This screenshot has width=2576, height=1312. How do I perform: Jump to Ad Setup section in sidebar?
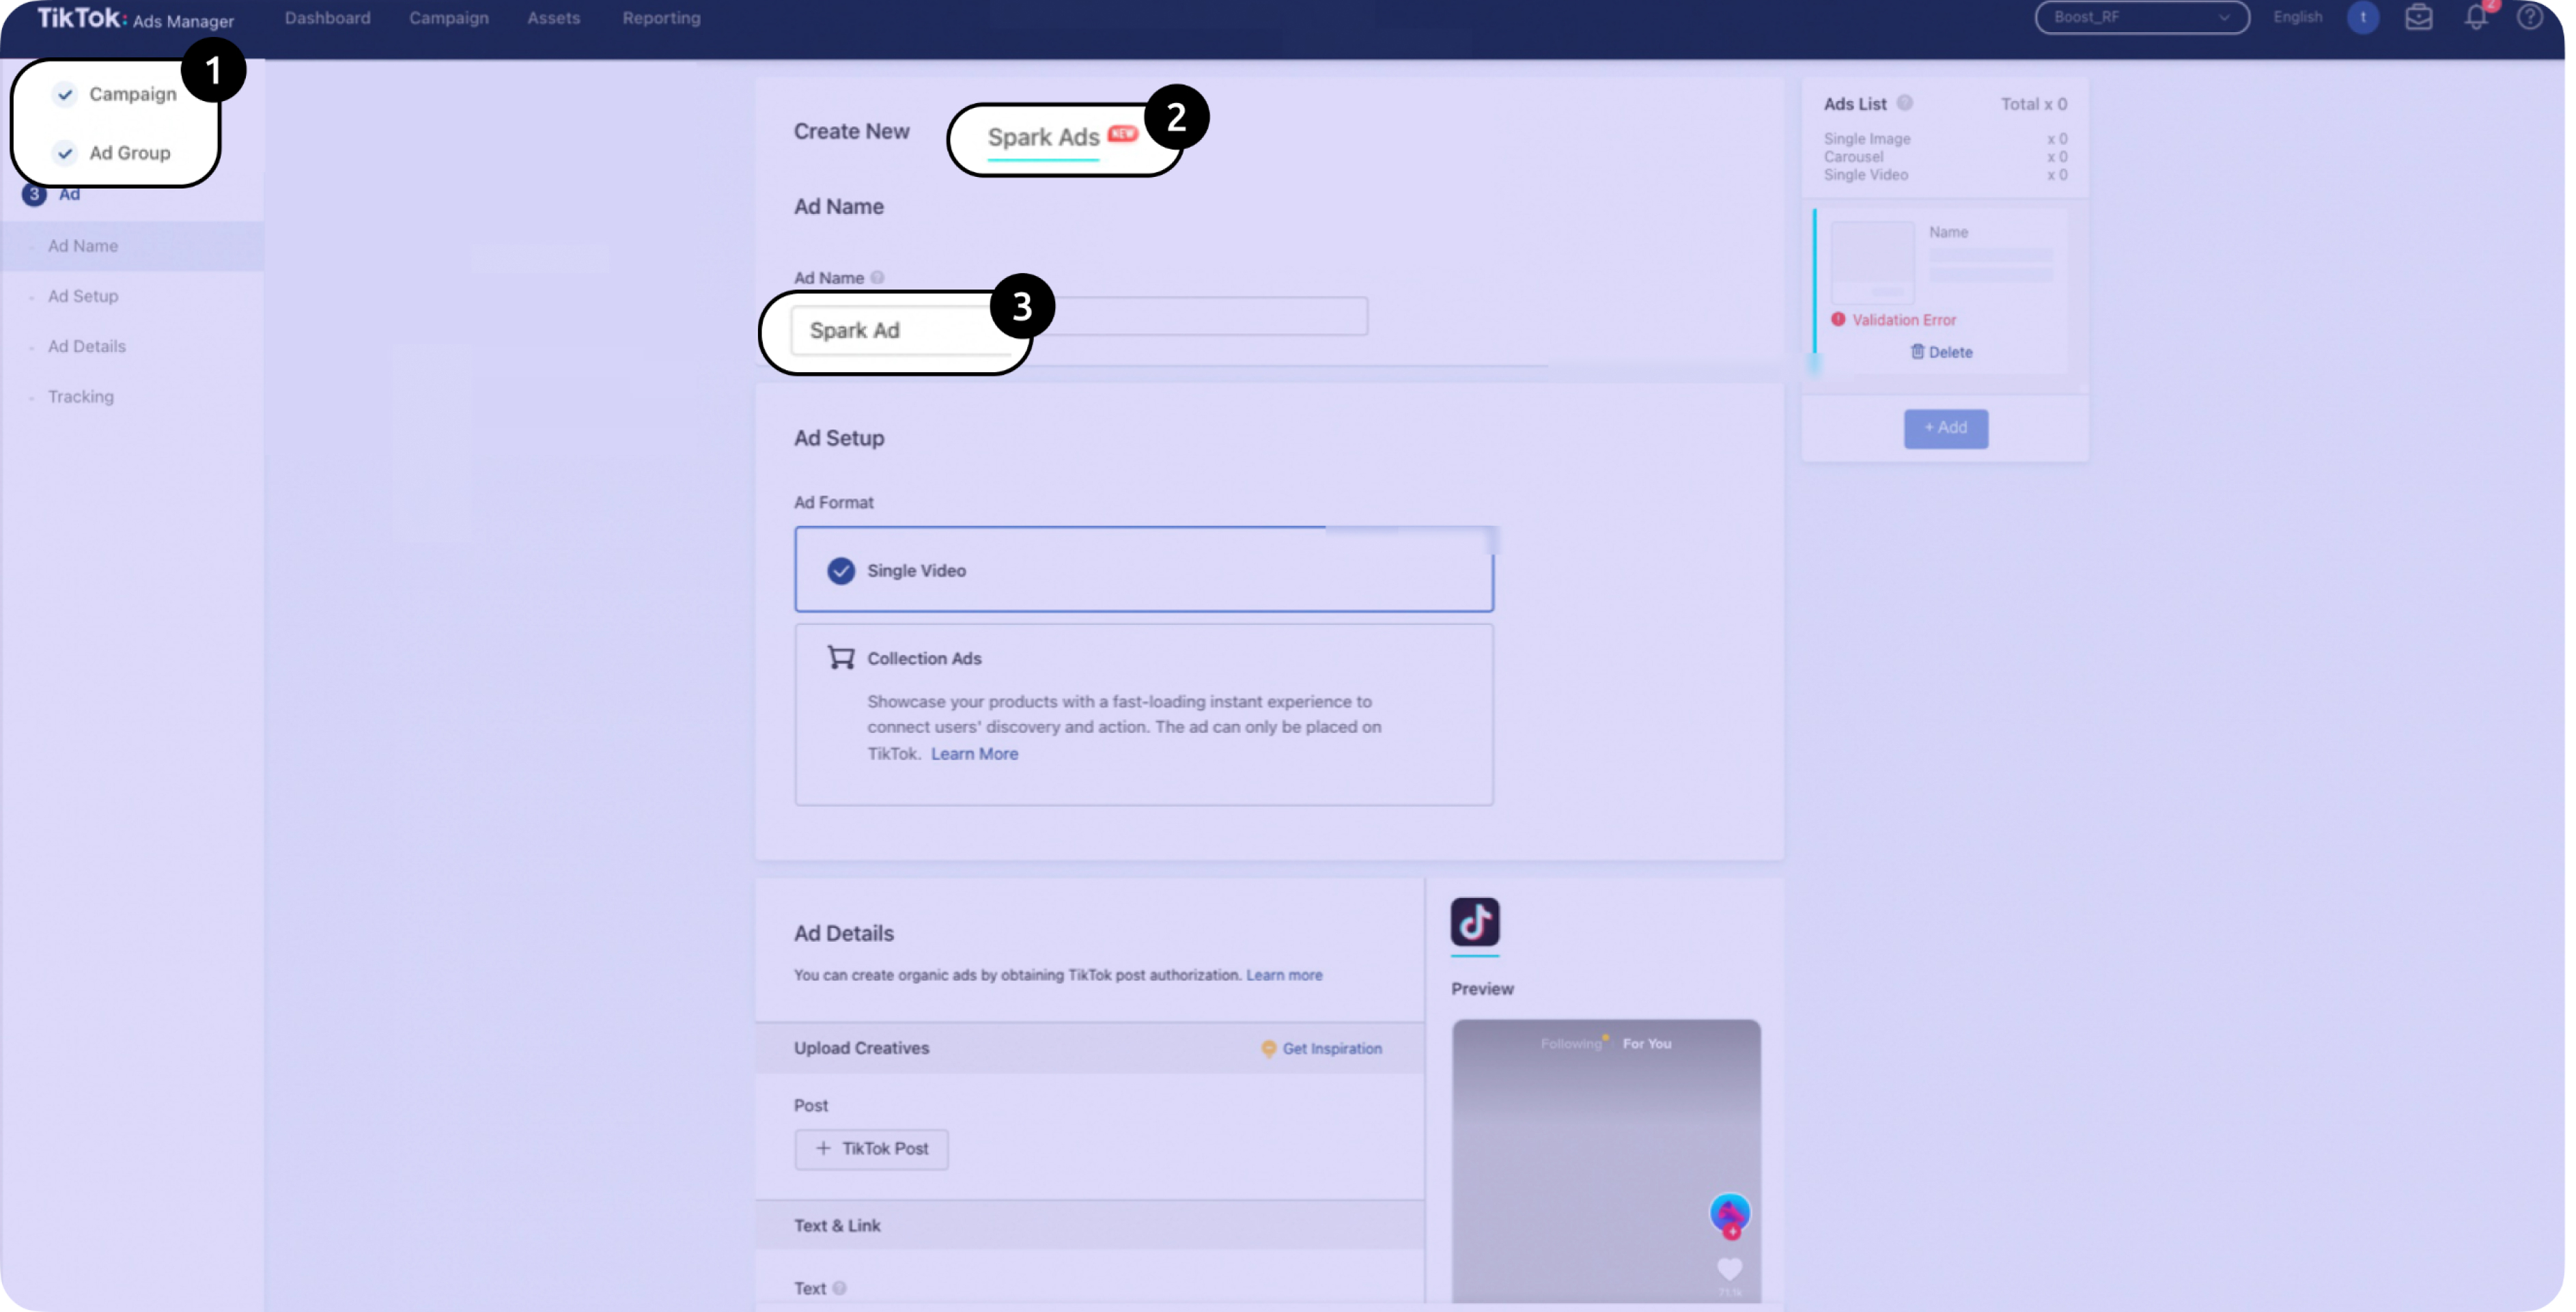click(x=83, y=296)
